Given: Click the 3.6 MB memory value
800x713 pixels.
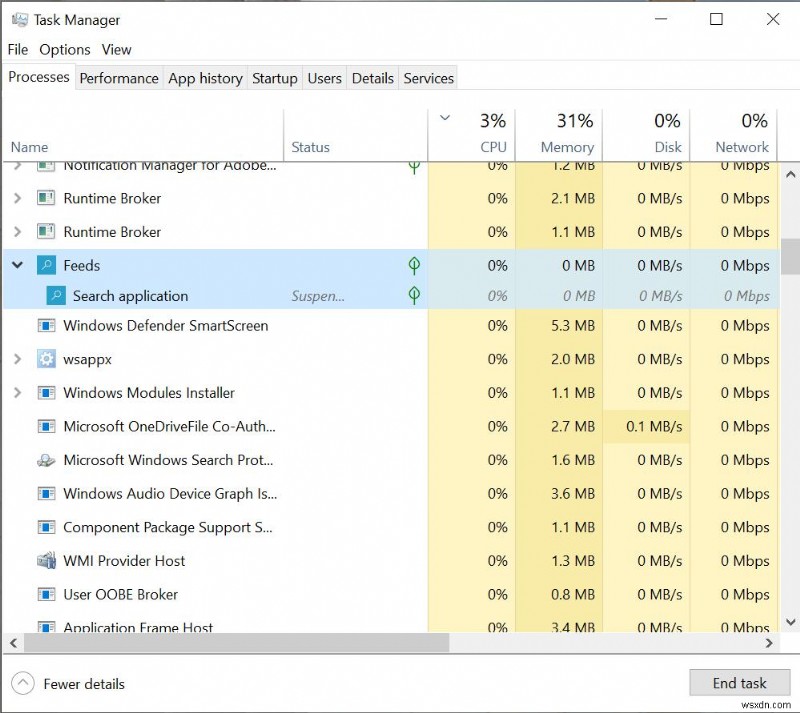Looking at the screenshot, I should pos(572,494).
